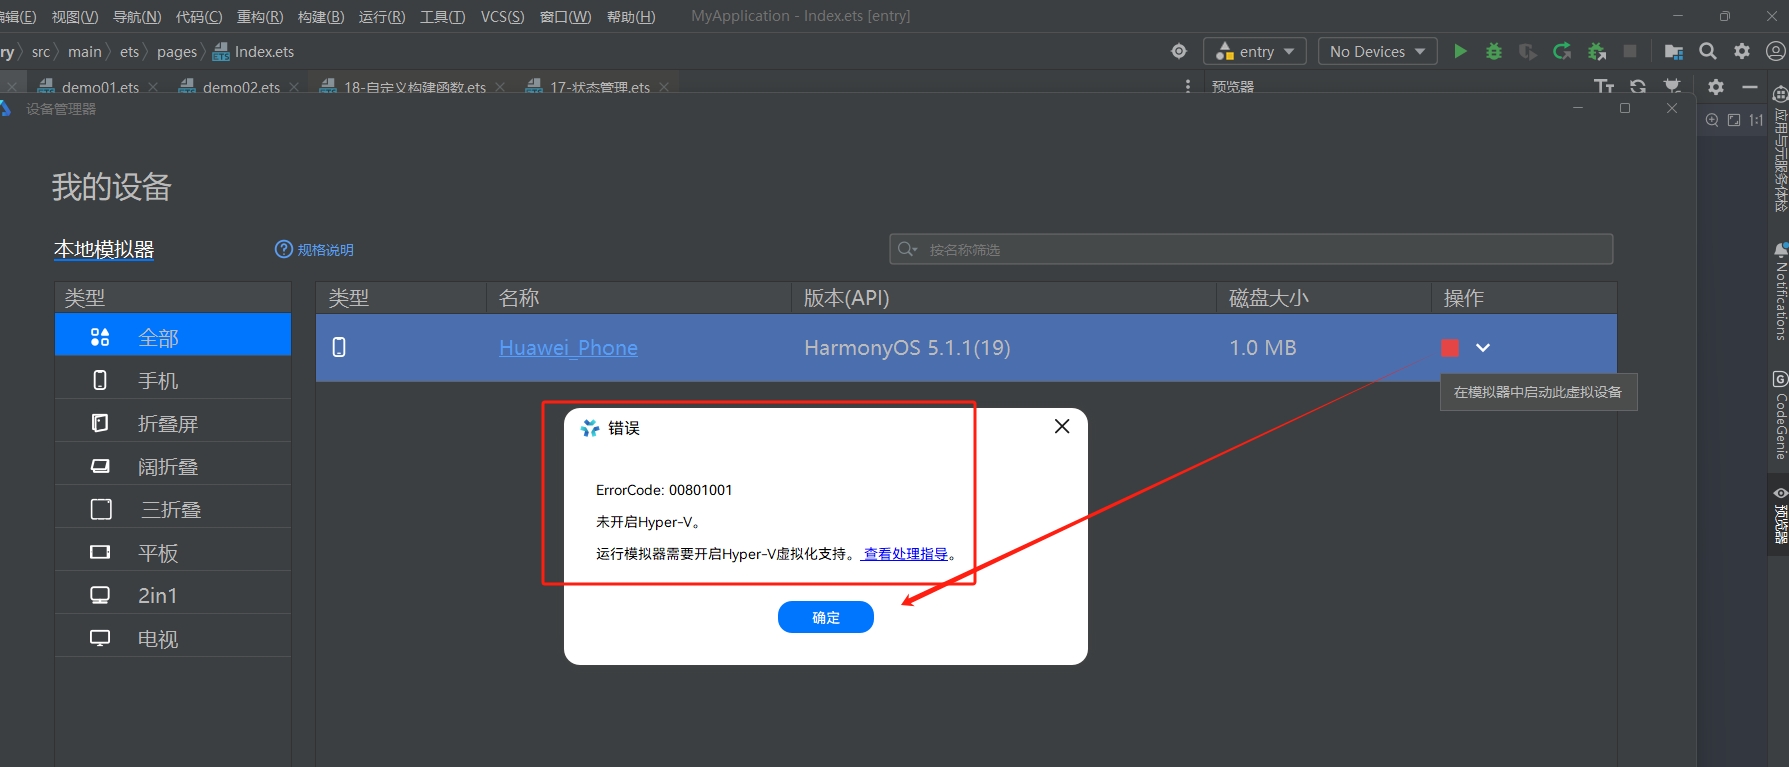Open the CodeGenie sidebar panel

pyautogui.click(x=1780, y=415)
